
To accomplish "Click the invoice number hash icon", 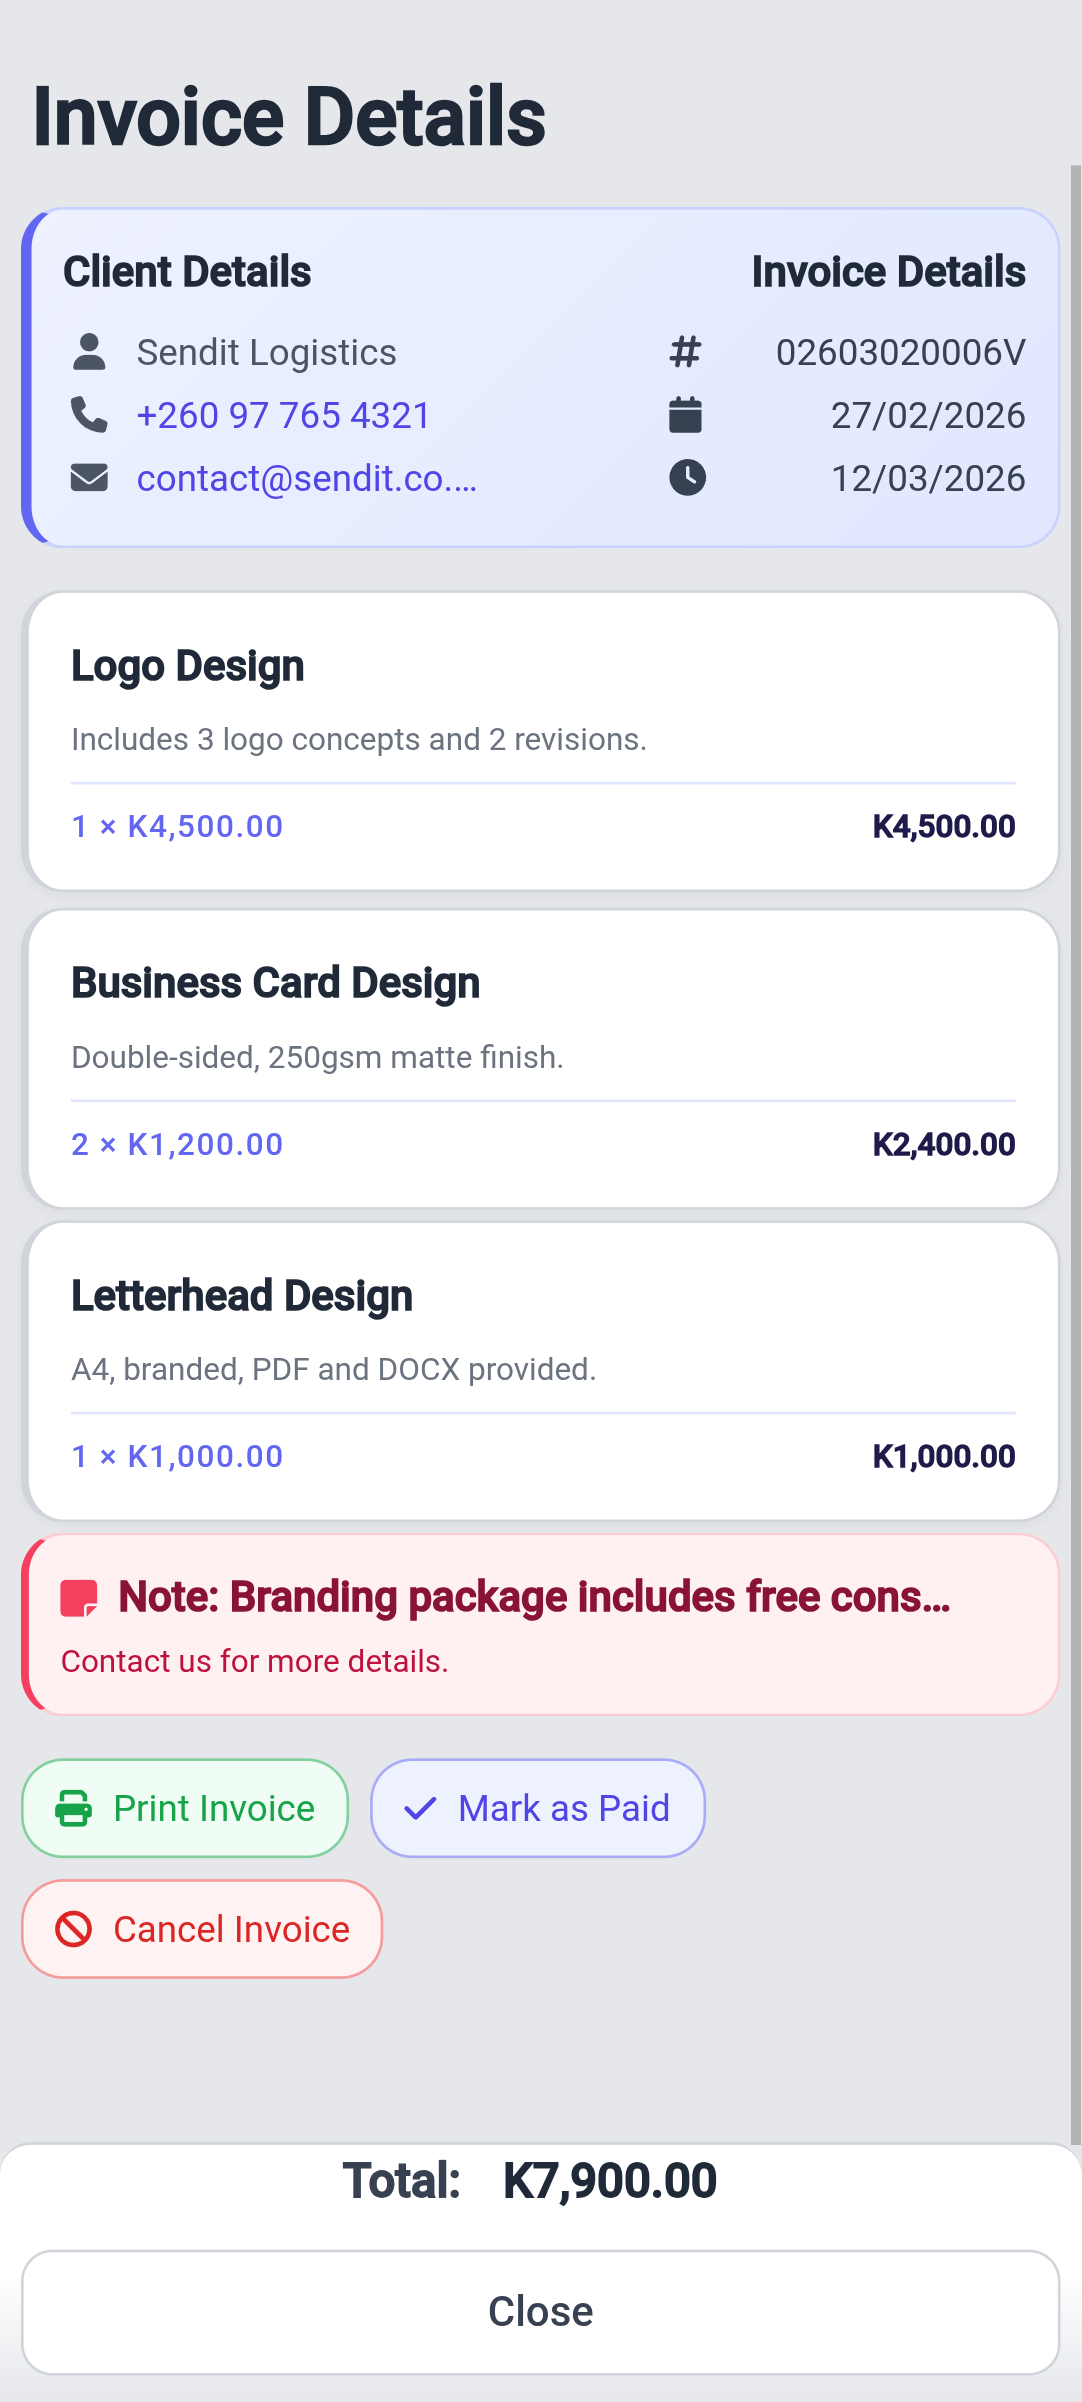I will pos(685,352).
